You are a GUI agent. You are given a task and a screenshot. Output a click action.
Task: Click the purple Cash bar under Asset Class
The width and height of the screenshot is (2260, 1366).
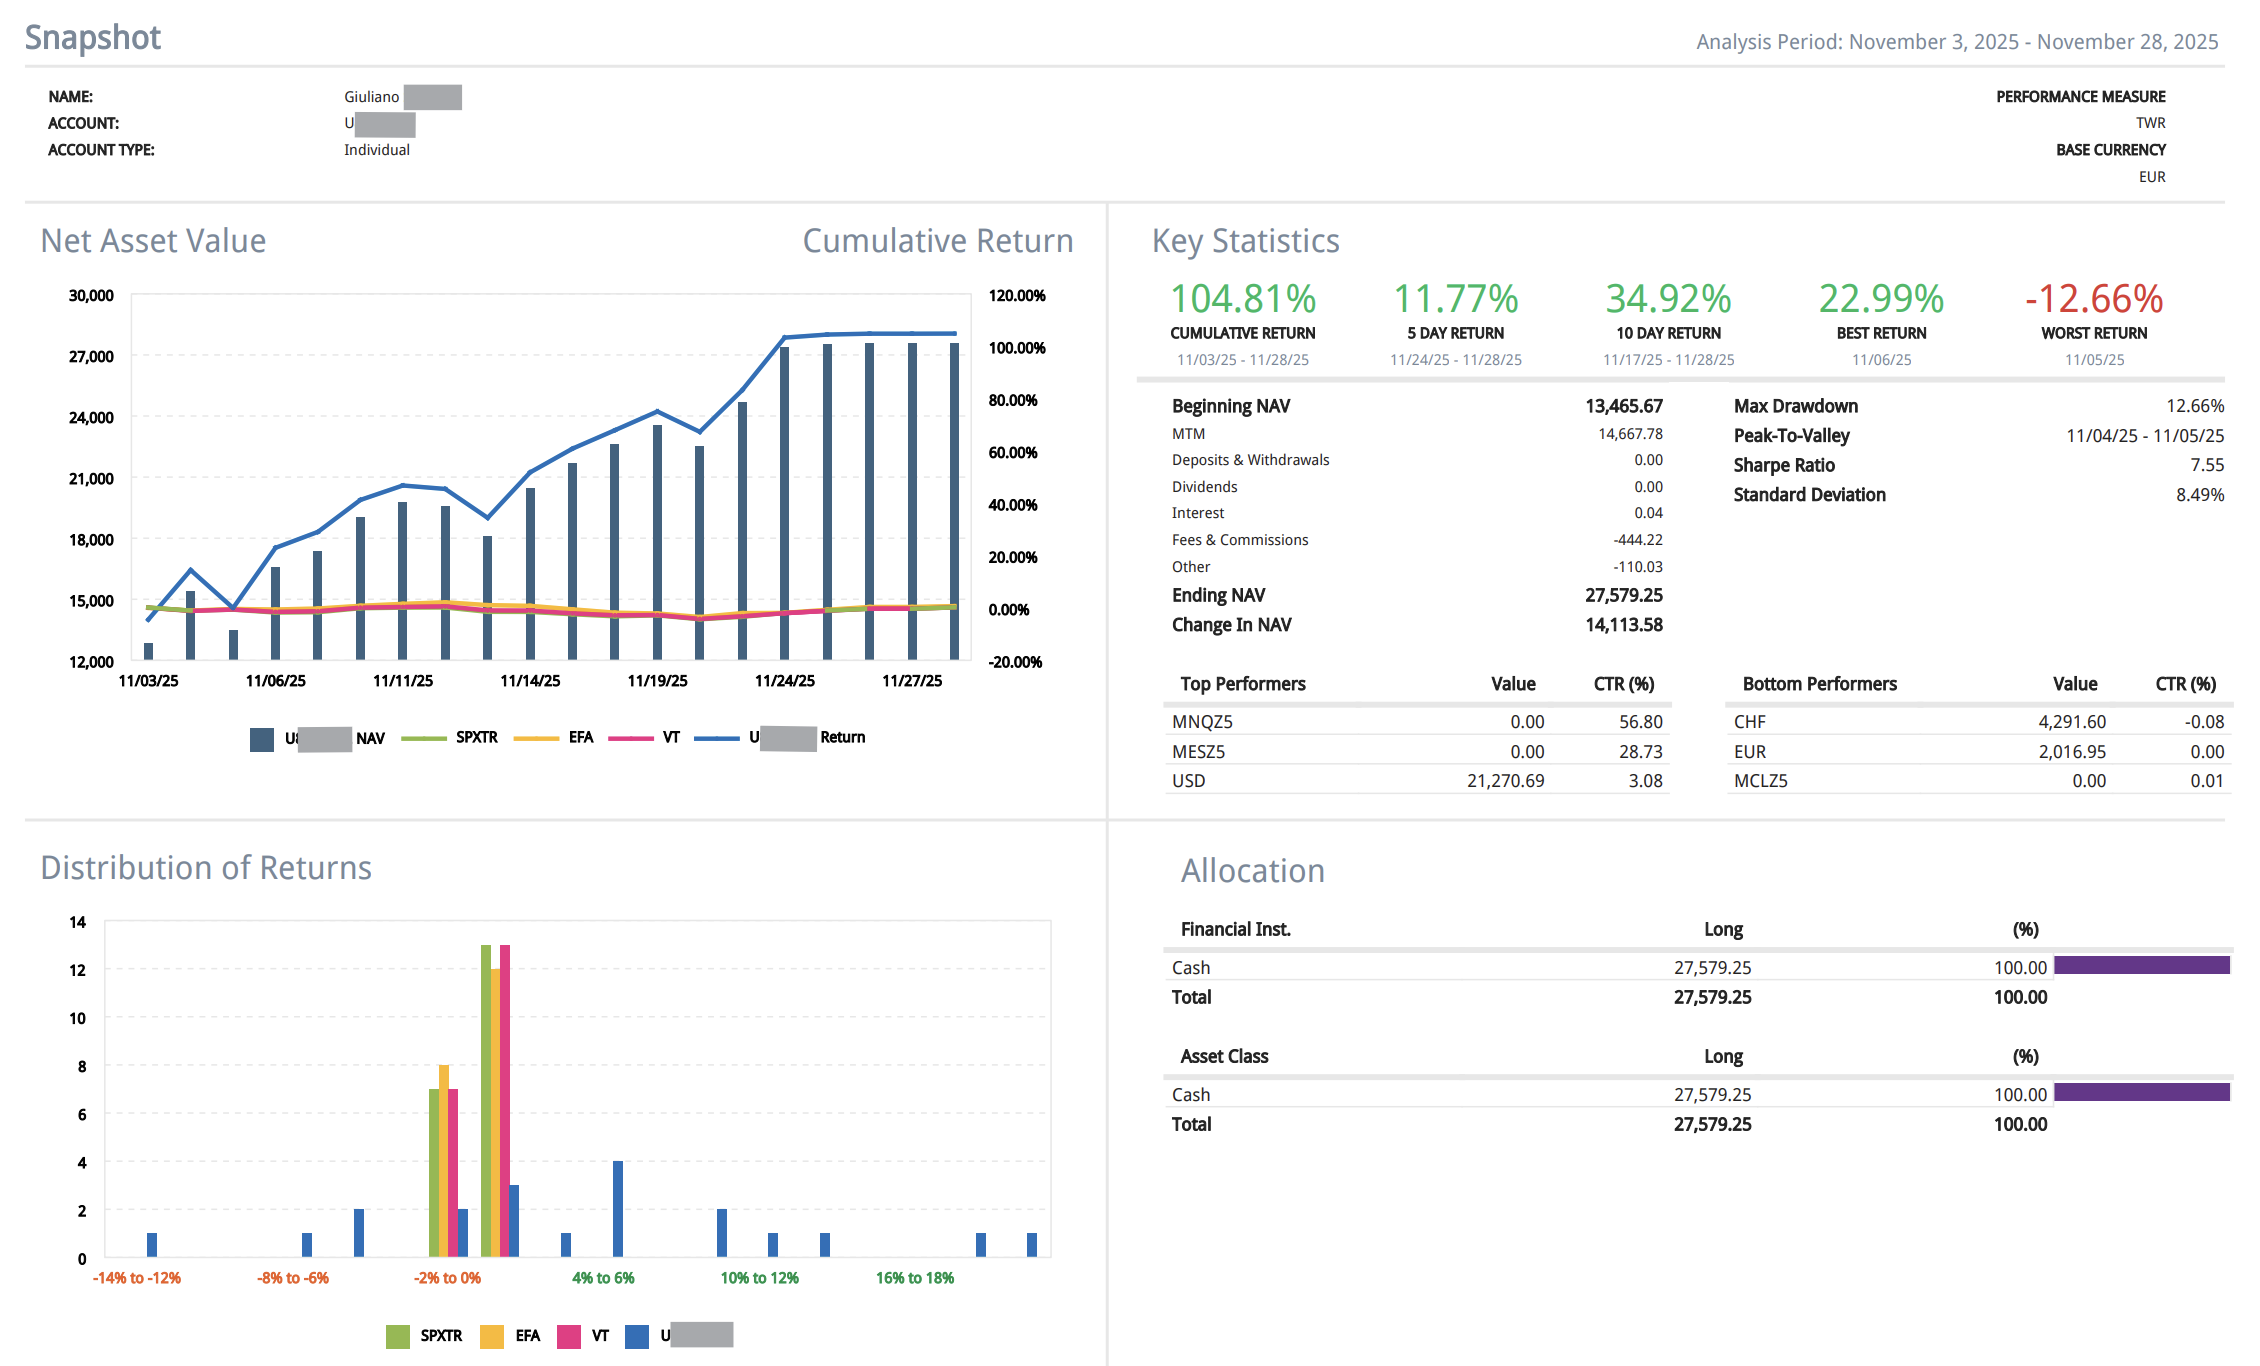pos(2141,1092)
